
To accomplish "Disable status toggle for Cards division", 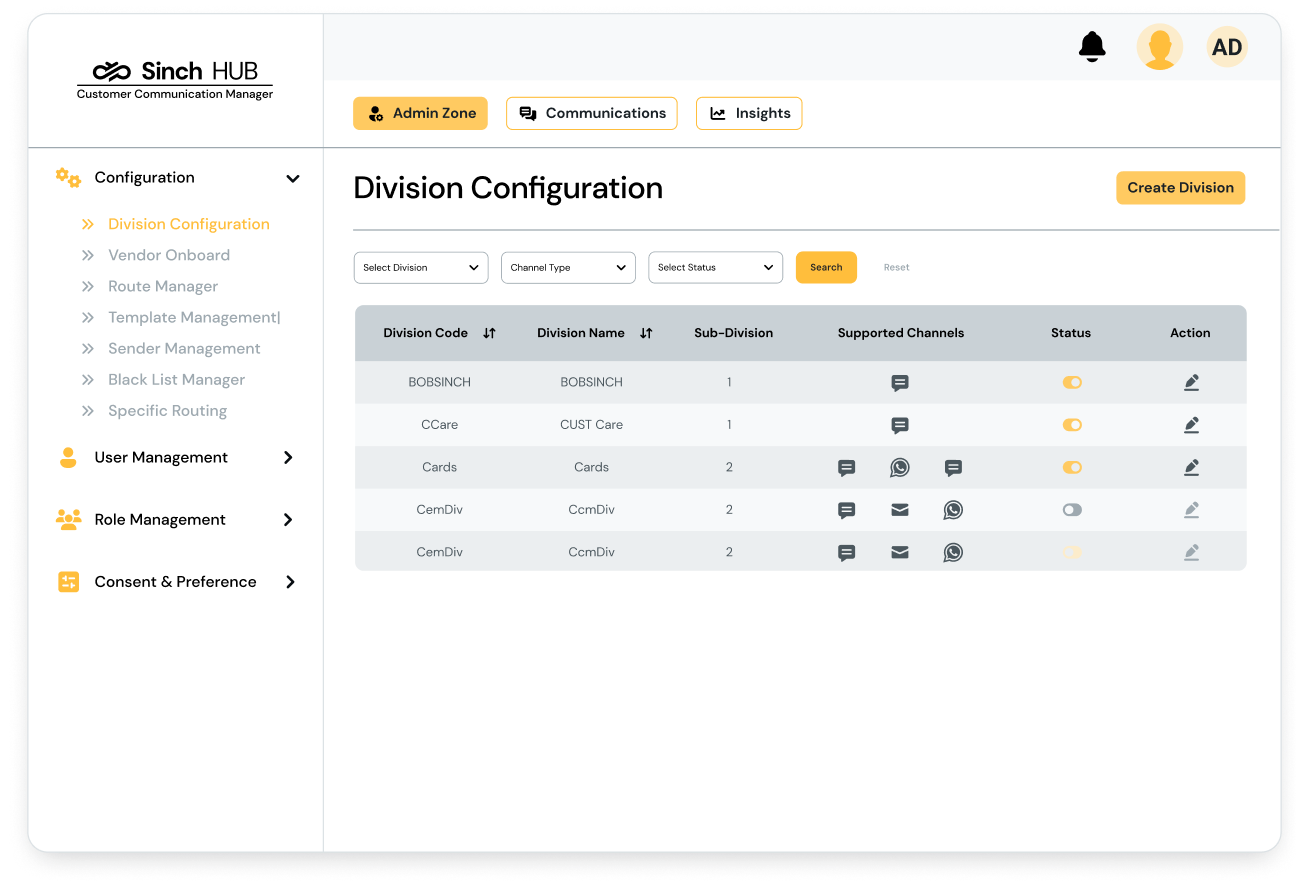I will (1072, 467).
